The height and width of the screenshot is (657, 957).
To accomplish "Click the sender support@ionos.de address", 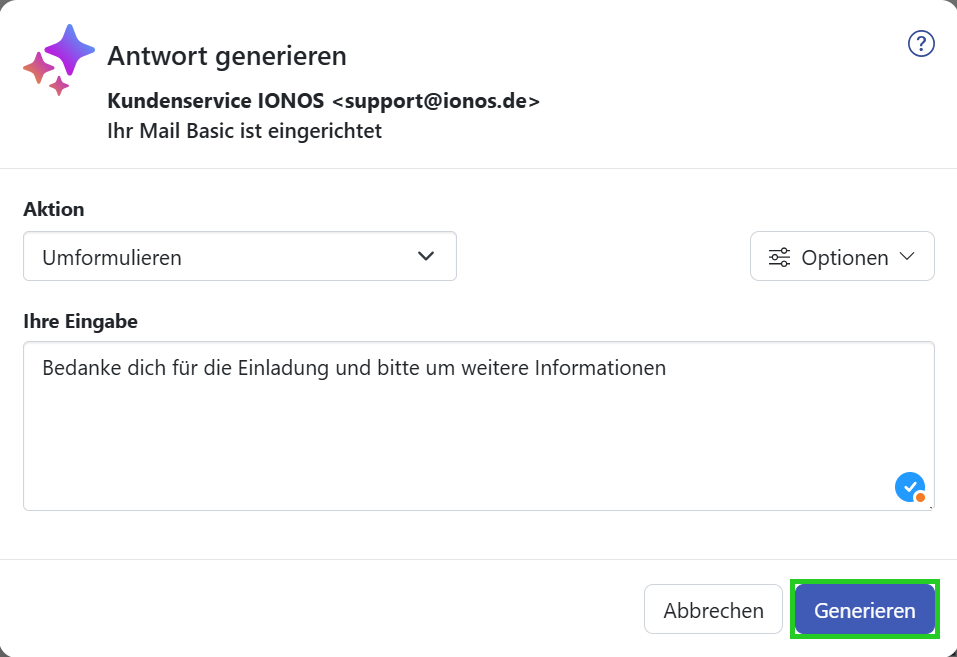I will (x=436, y=101).
